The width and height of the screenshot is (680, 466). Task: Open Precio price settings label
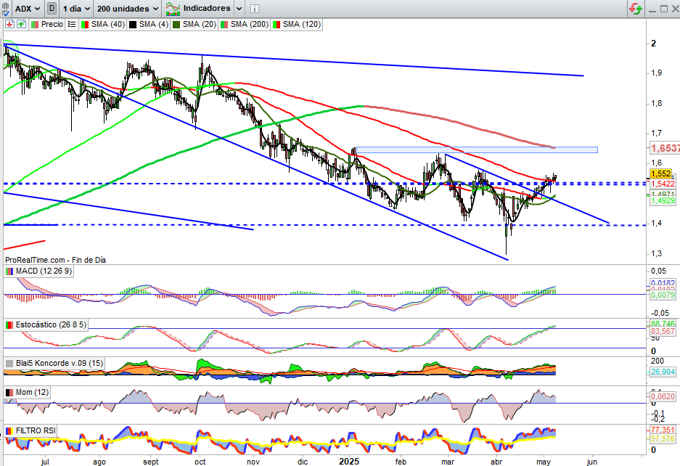52,25
